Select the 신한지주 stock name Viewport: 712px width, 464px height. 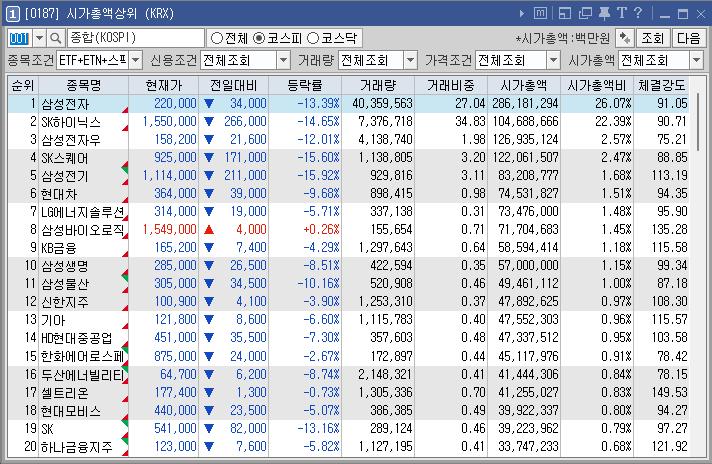point(64,302)
